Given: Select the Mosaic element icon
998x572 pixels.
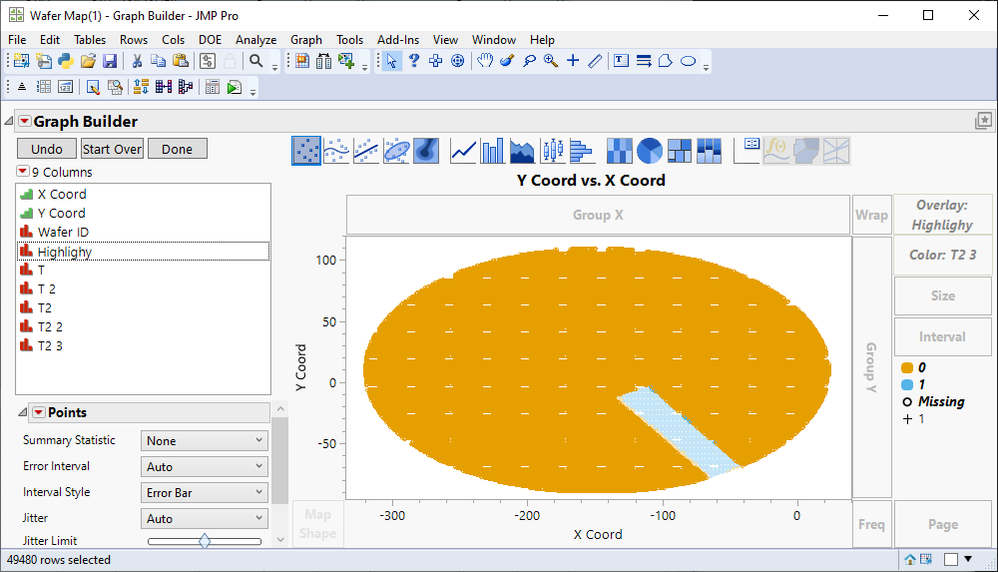Looking at the screenshot, I should click(709, 151).
